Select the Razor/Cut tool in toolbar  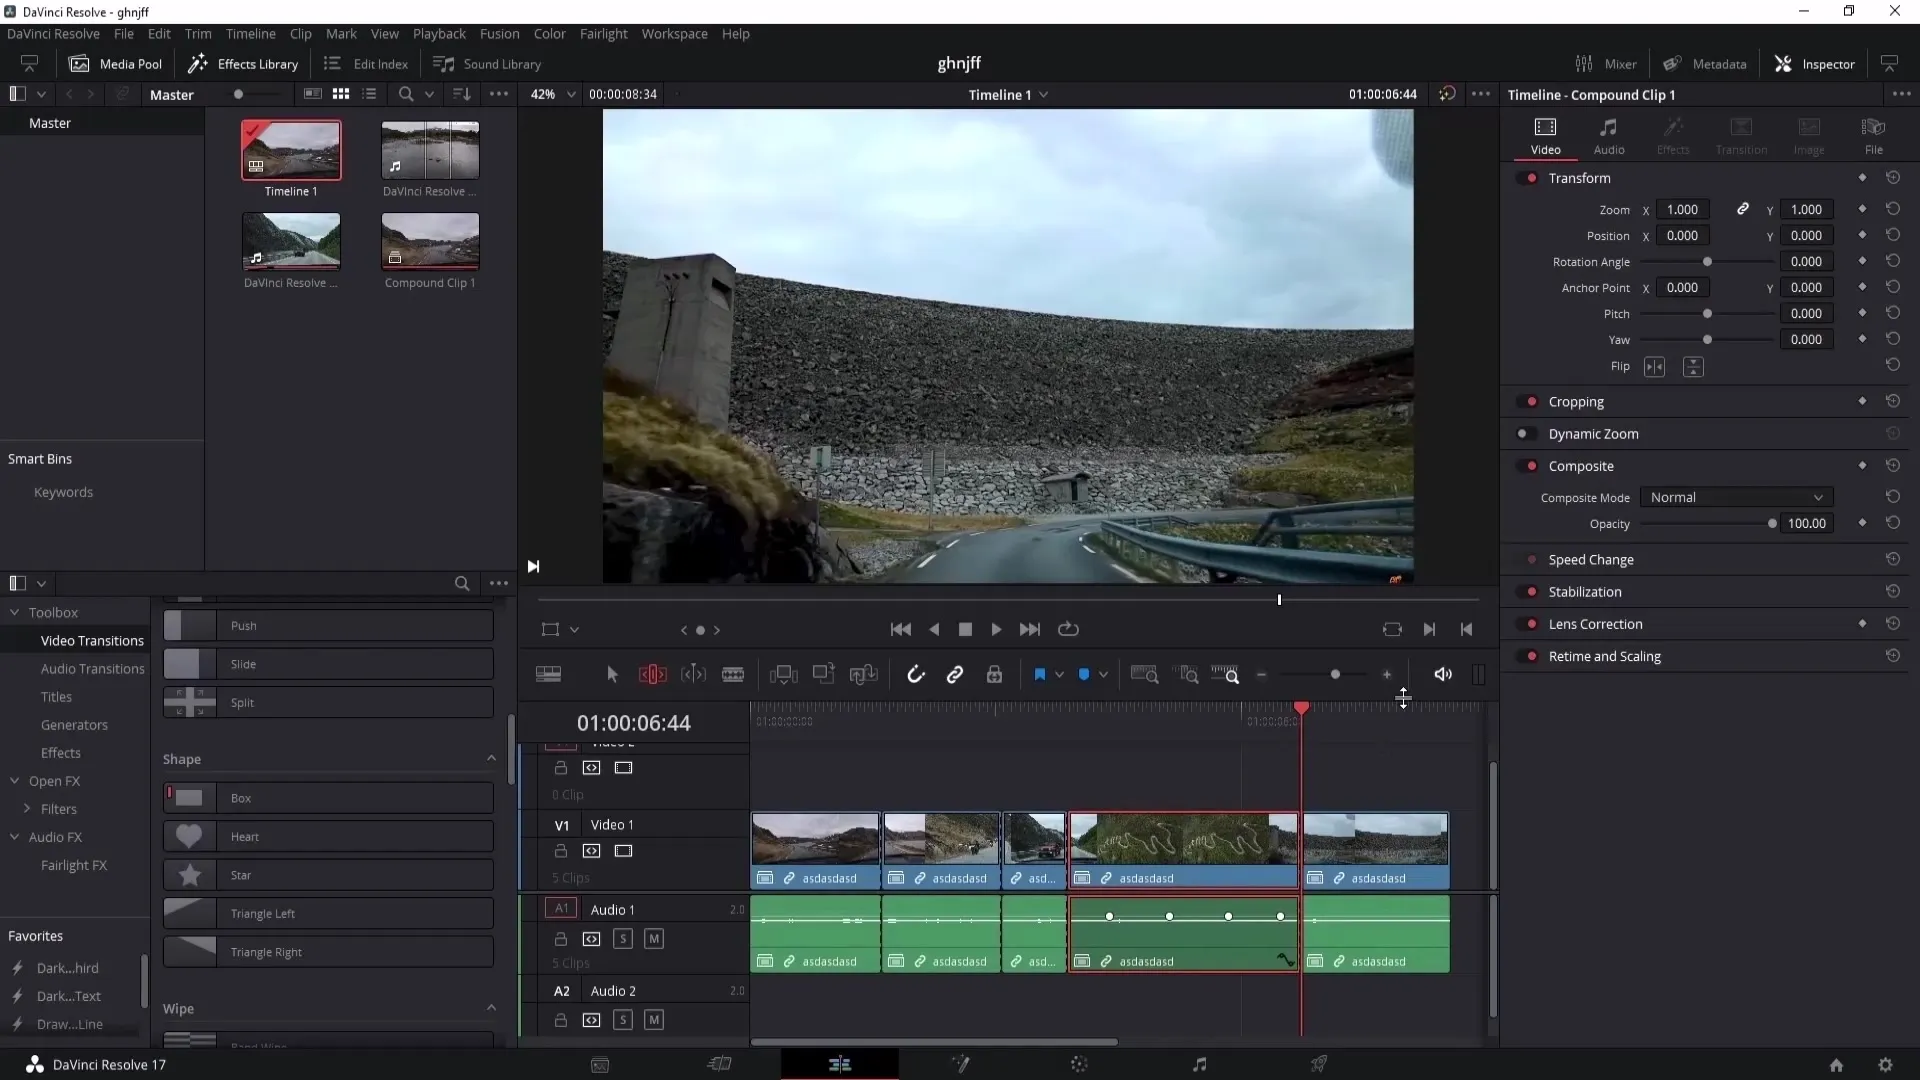tap(736, 675)
